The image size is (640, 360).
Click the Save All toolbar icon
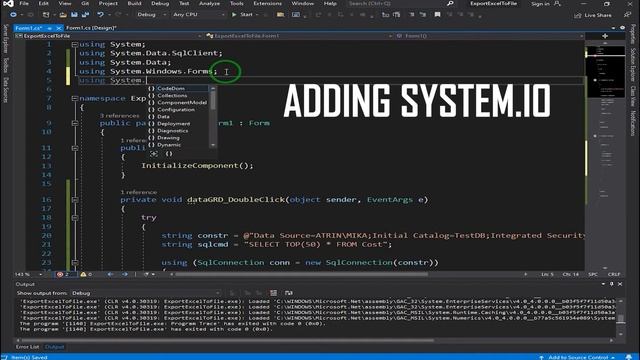(85, 15)
